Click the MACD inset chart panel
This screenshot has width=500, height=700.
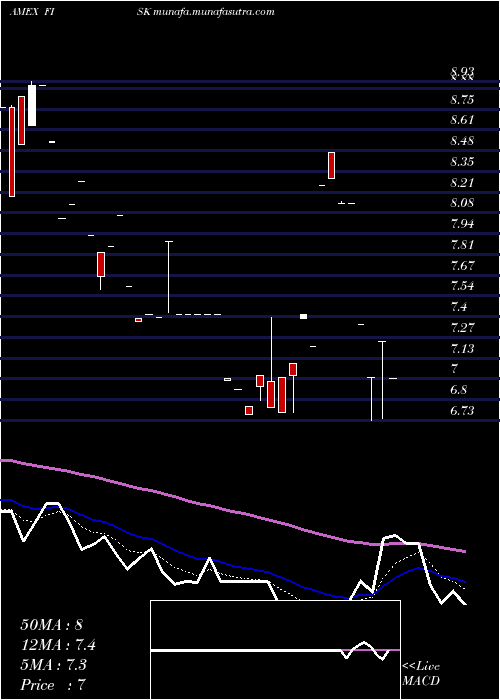[275, 650]
